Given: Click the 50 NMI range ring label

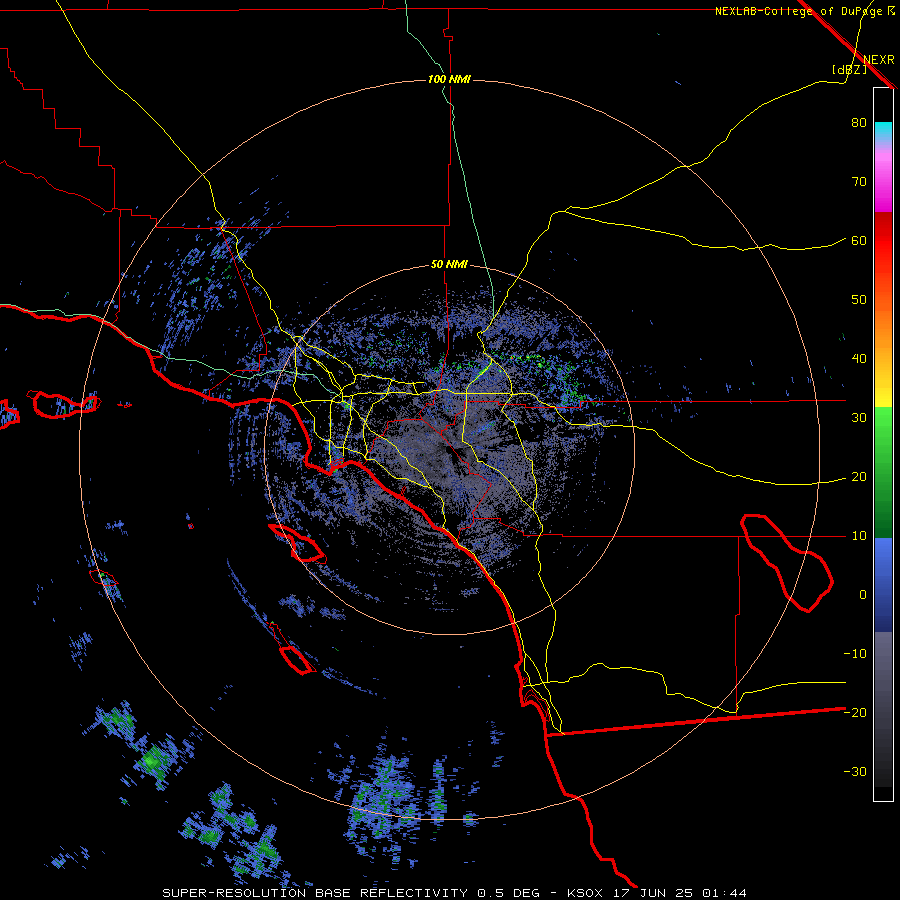Looking at the screenshot, I should (449, 265).
